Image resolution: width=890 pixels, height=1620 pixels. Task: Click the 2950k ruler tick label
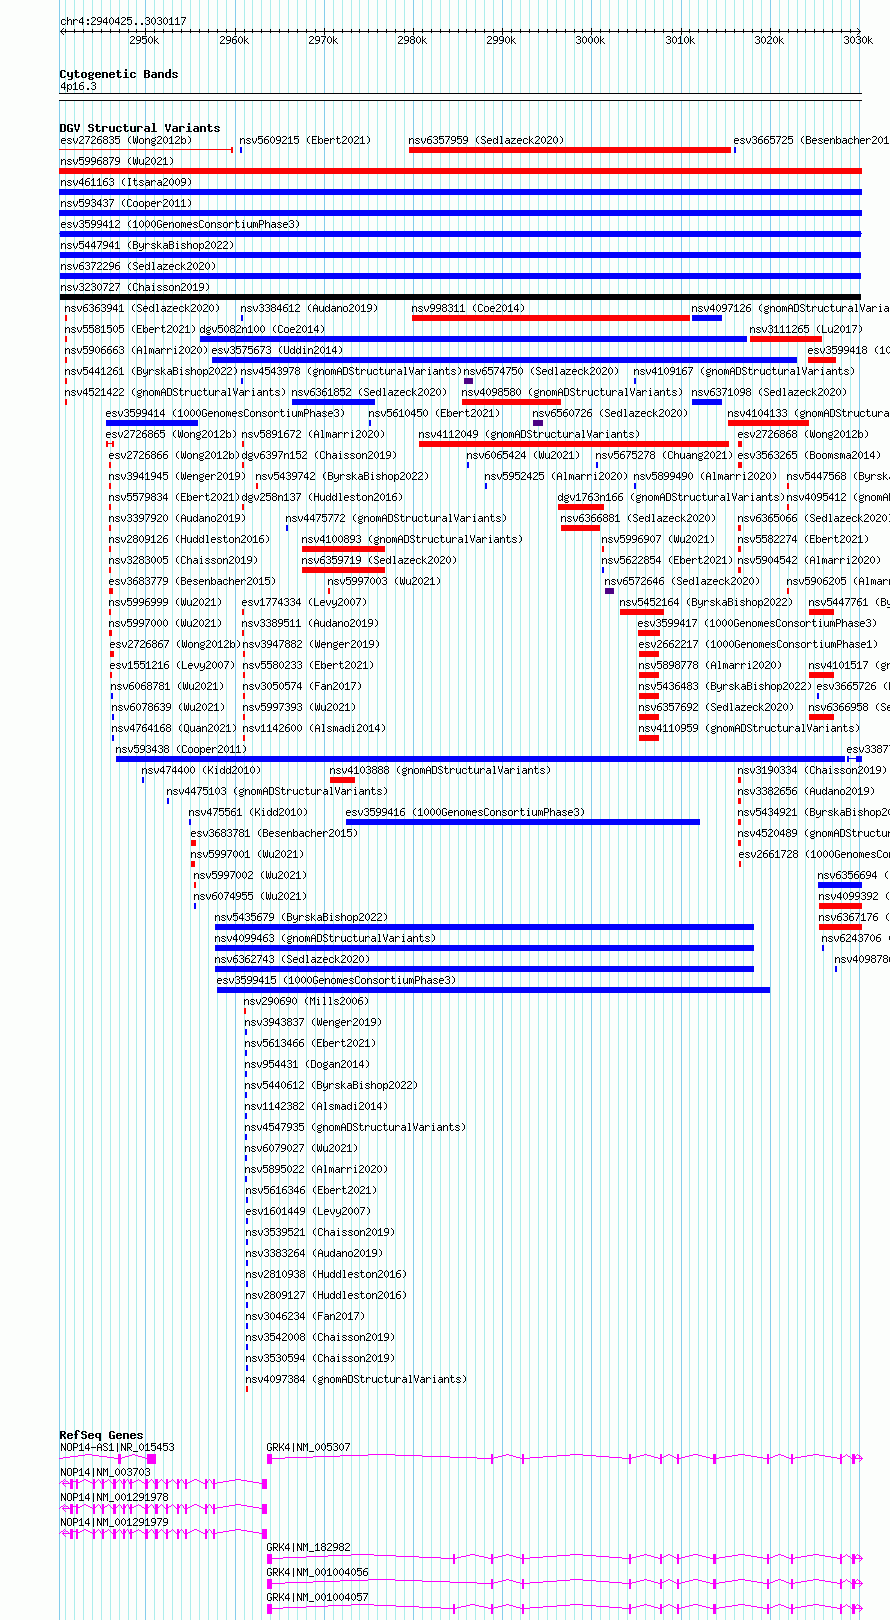click(144, 40)
